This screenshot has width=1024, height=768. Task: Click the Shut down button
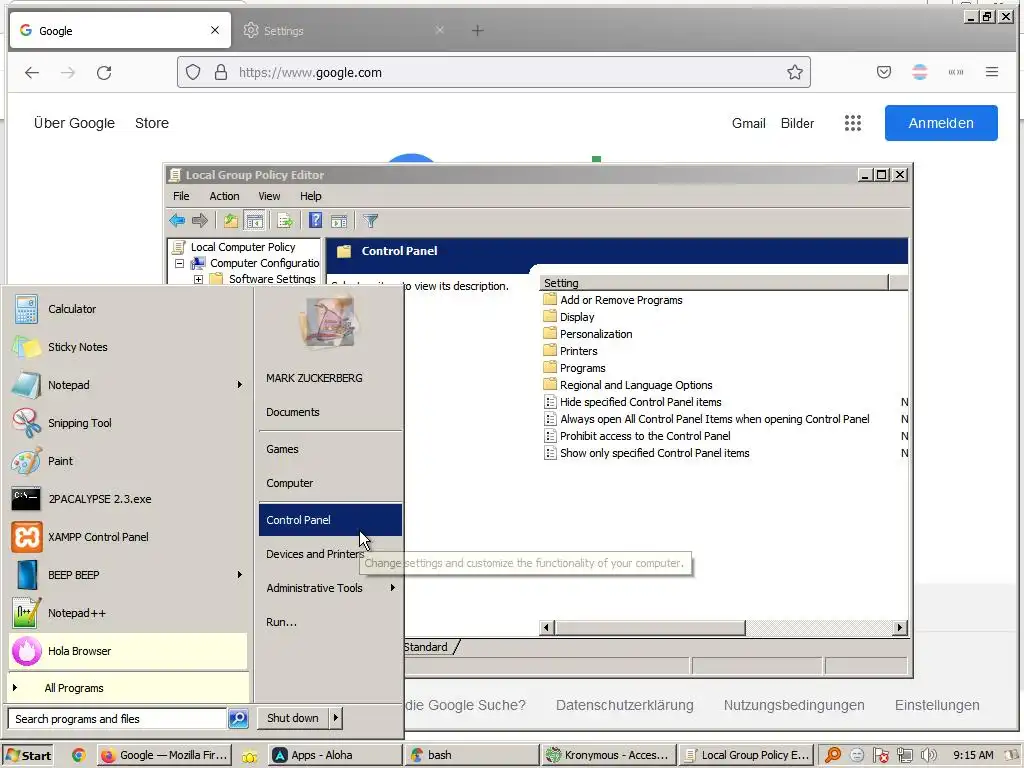[293, 718]
